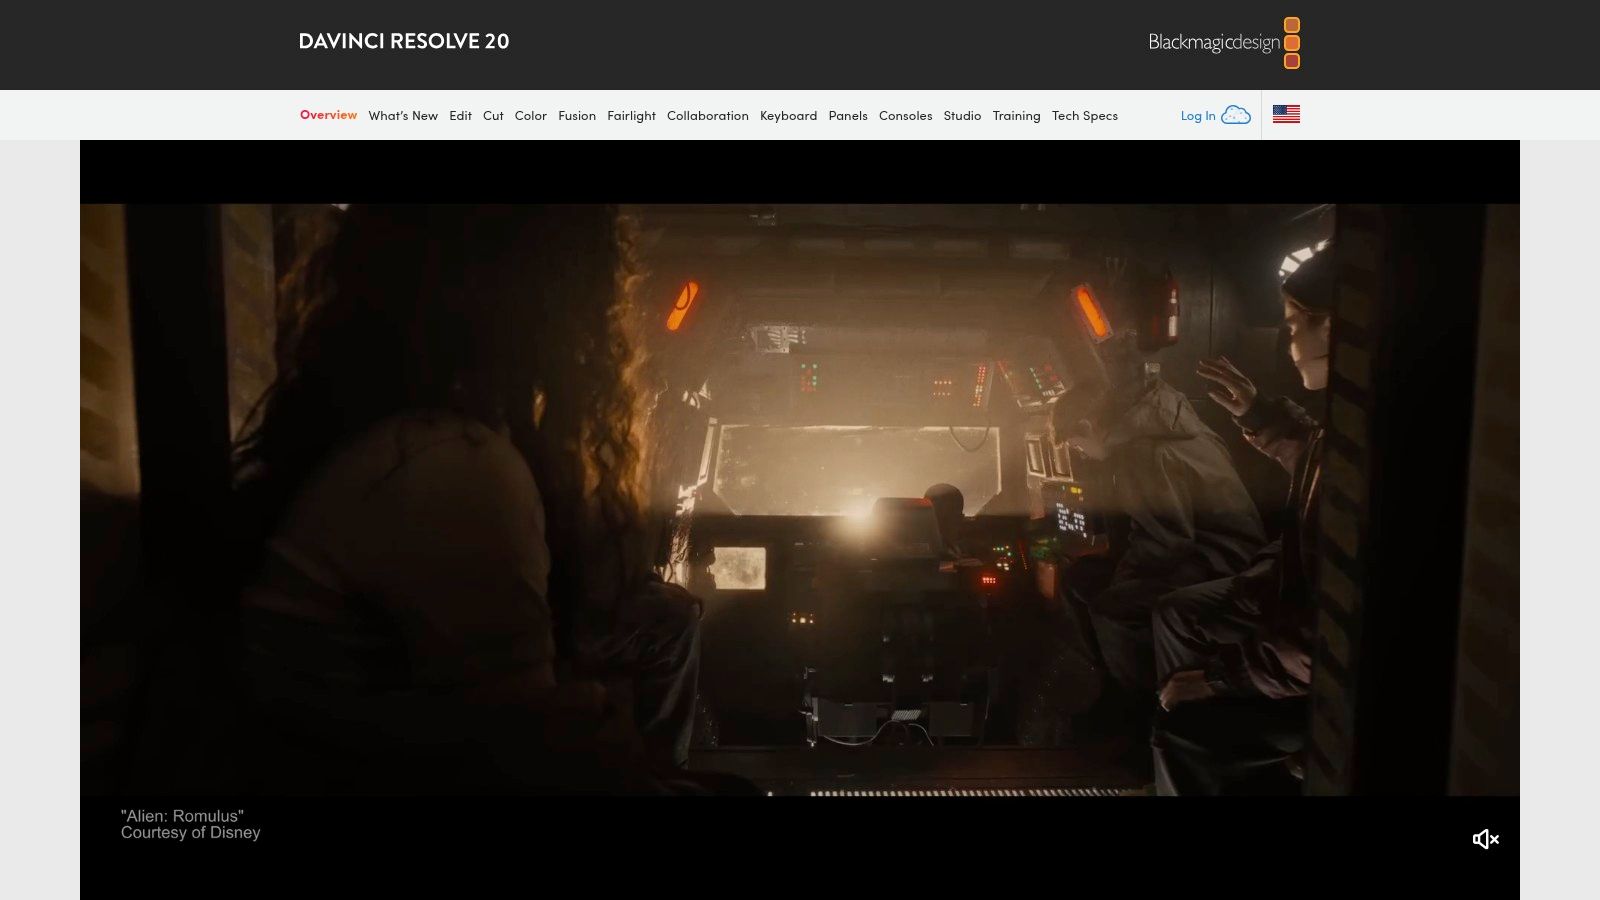Select the Fairlight menu entry
The width and height of the screenshot is (1600, 900).
(x=631, y=115)
